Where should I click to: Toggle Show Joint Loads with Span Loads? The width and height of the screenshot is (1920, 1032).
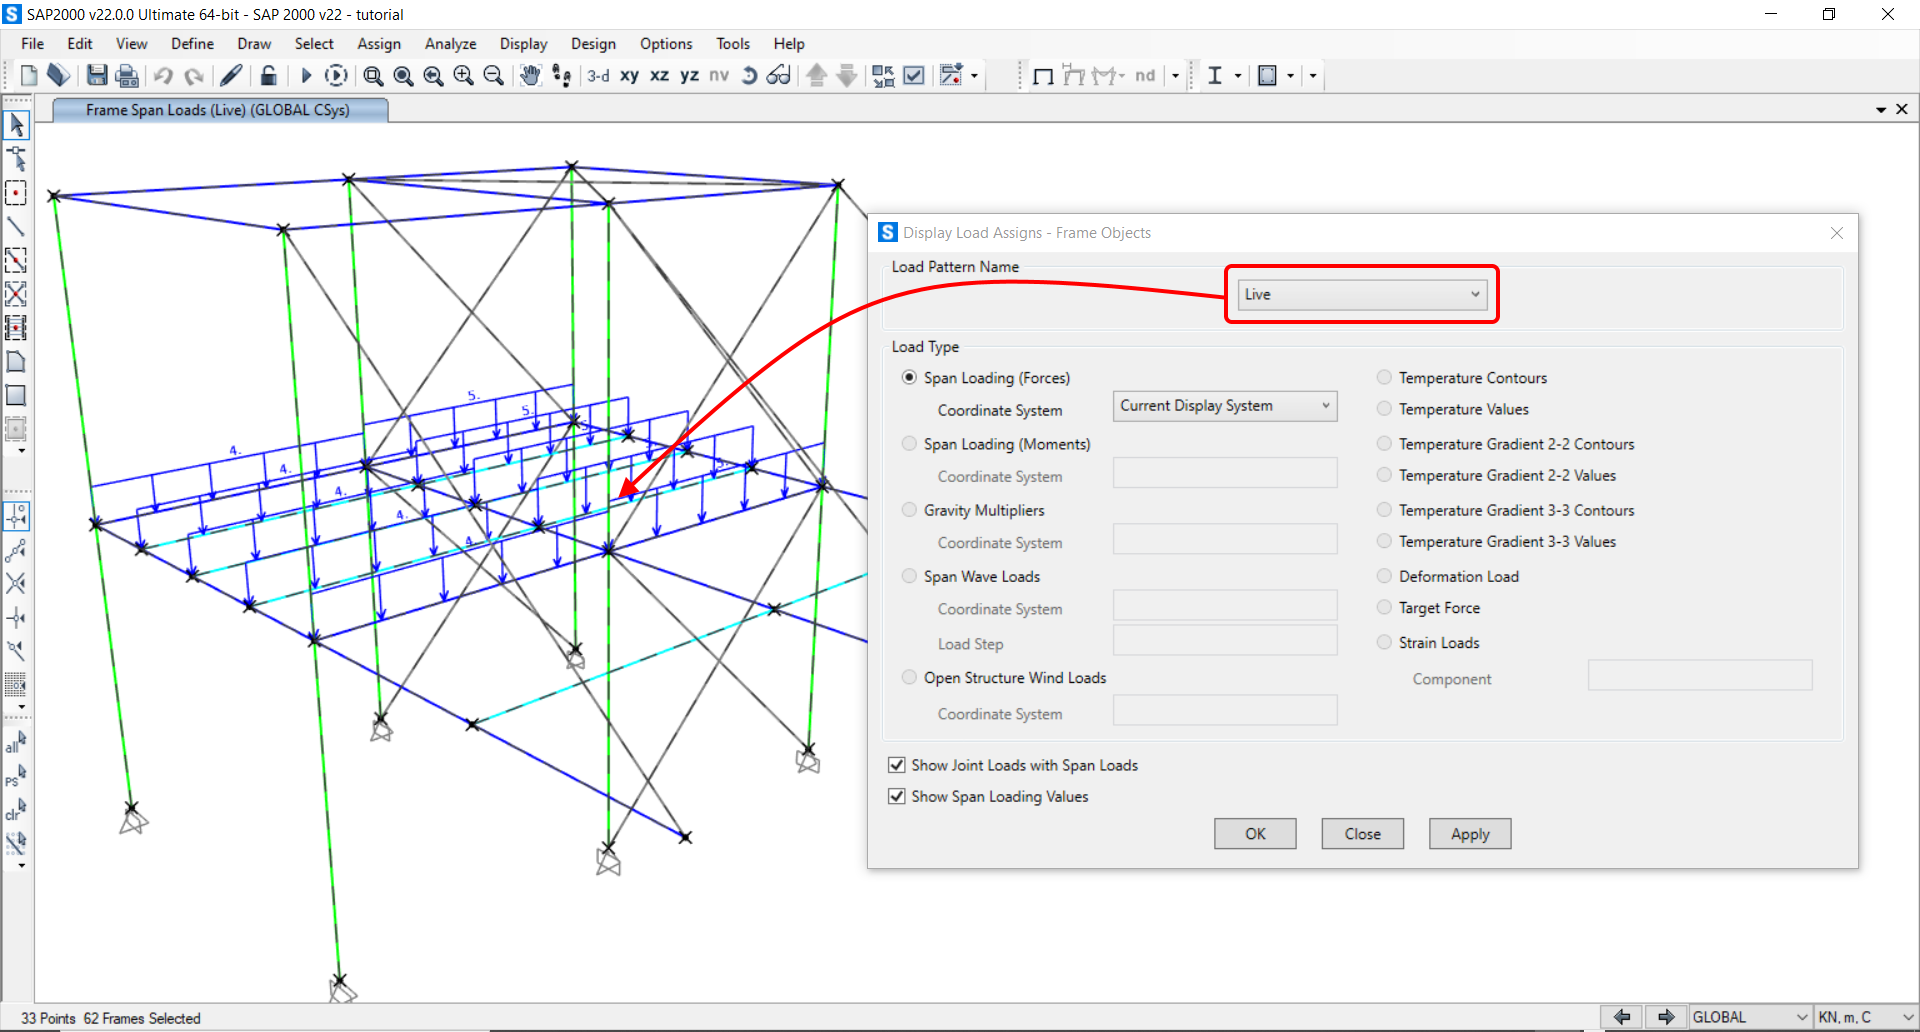tap(897, 765)
